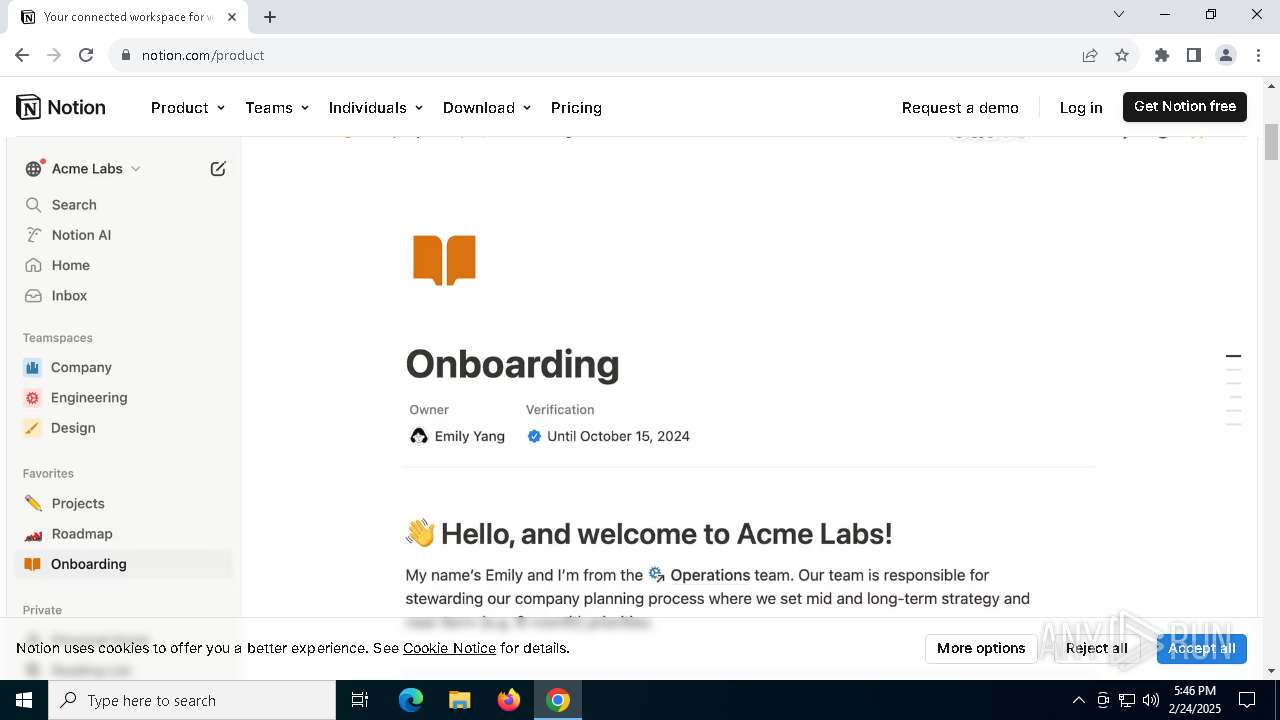Click the Get Notion free button
Screen dimensions: 1280x720
coord(1185,107)
